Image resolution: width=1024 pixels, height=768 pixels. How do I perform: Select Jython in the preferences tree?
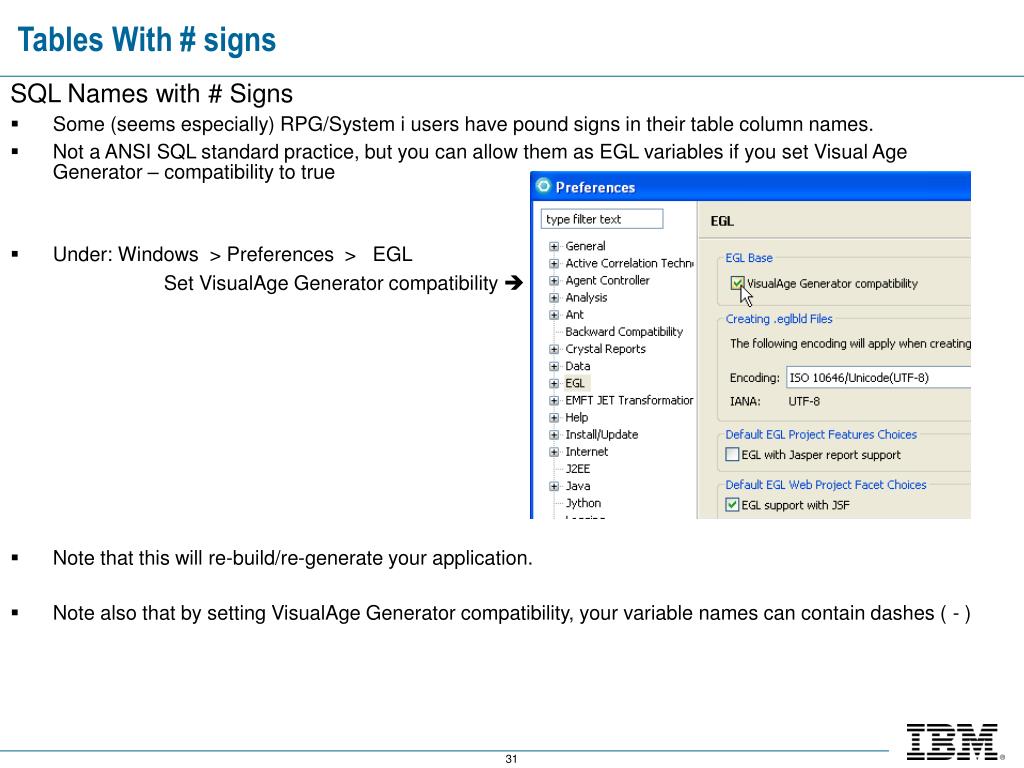point(583,503)
